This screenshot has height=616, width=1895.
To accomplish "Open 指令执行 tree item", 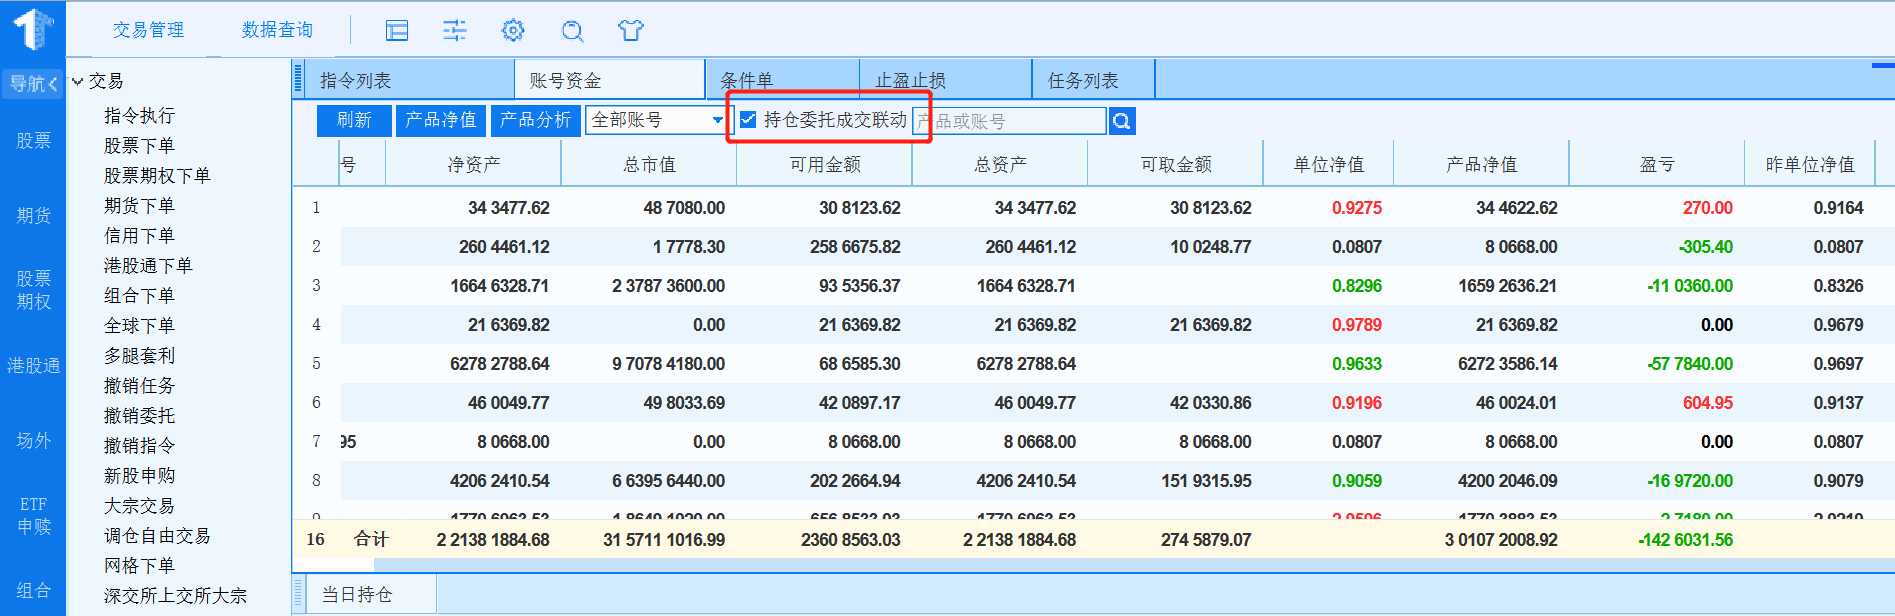I will point(139,116).
